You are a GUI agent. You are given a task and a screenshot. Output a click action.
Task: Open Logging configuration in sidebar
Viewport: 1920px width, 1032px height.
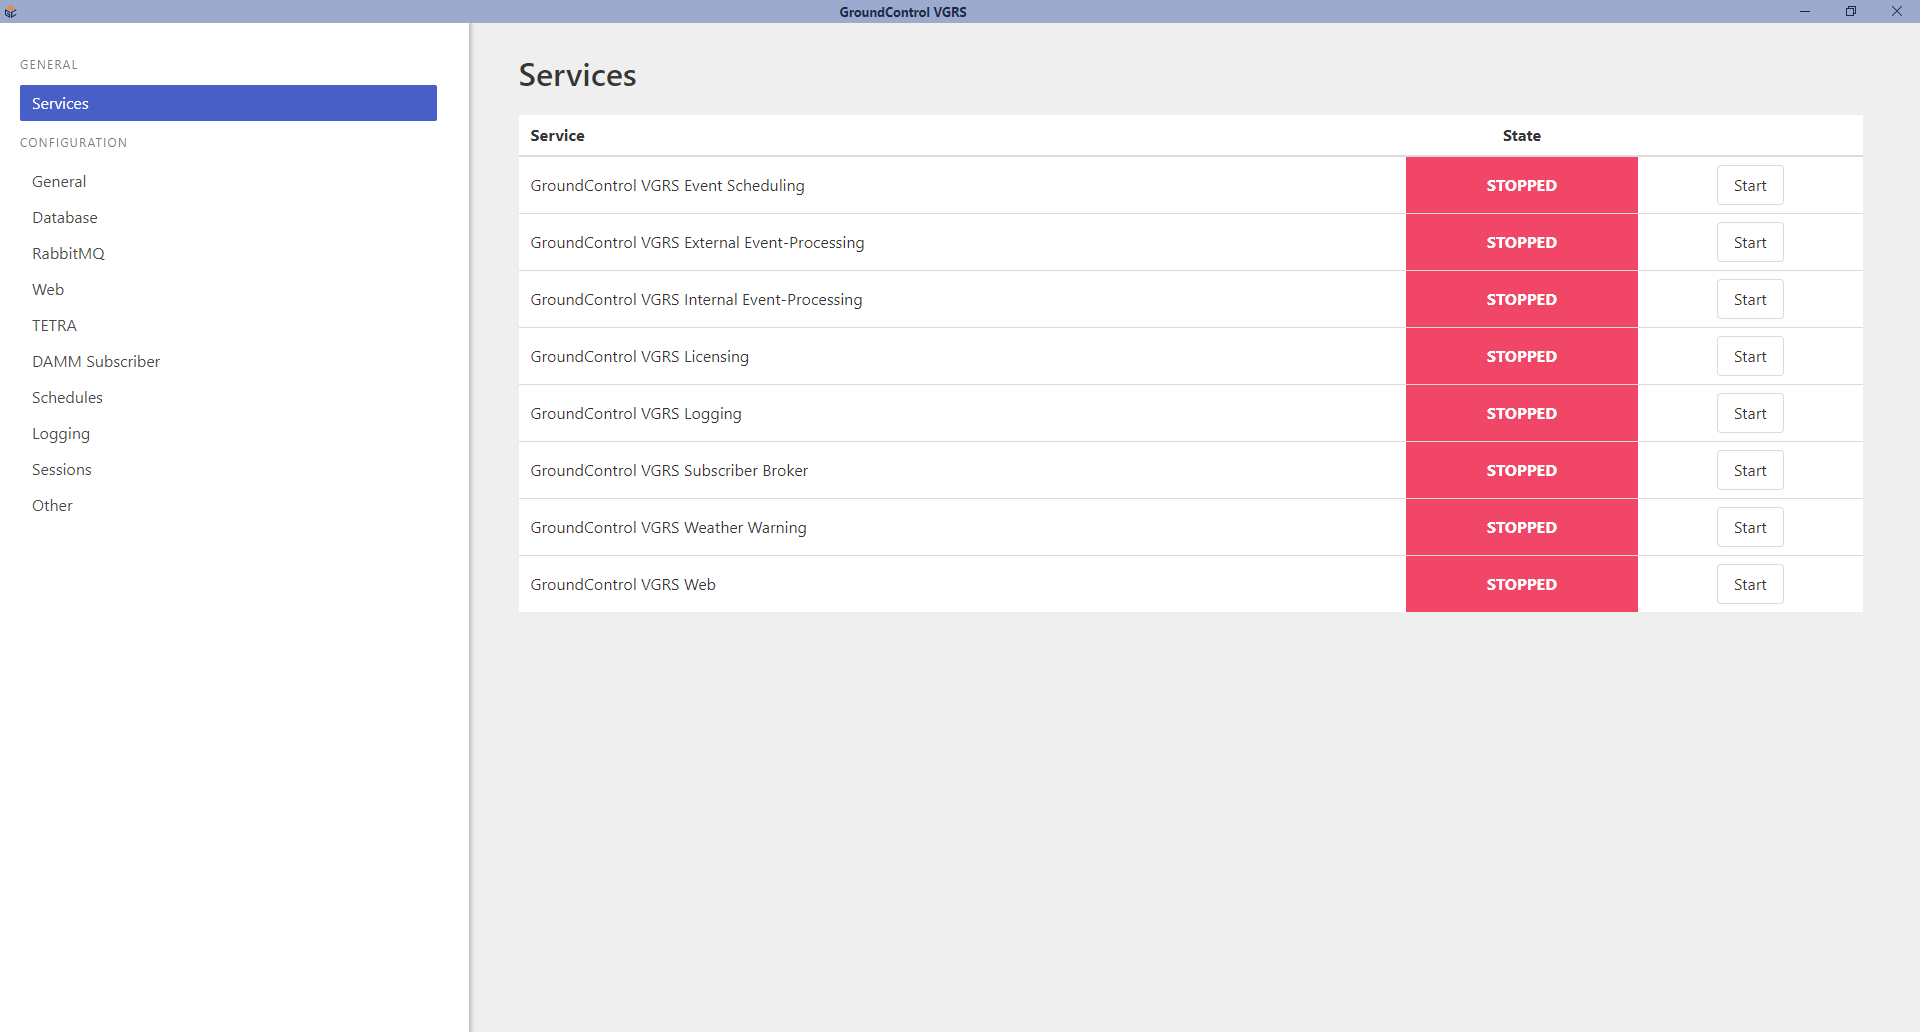61,433
